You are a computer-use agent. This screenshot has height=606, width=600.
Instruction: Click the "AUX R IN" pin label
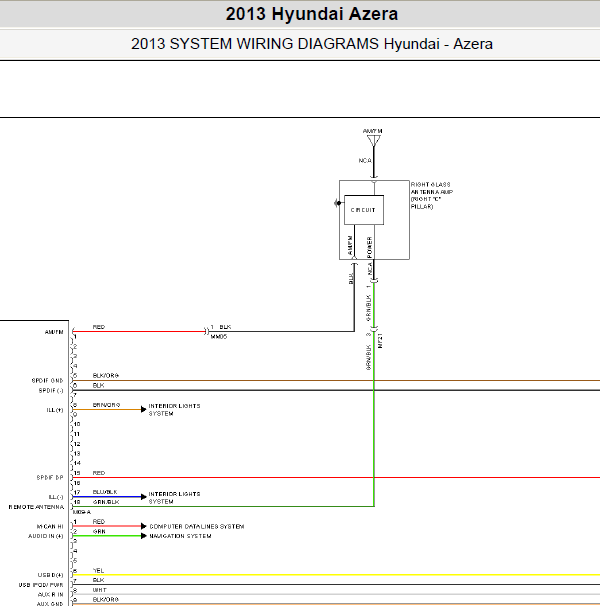point(50,594)
